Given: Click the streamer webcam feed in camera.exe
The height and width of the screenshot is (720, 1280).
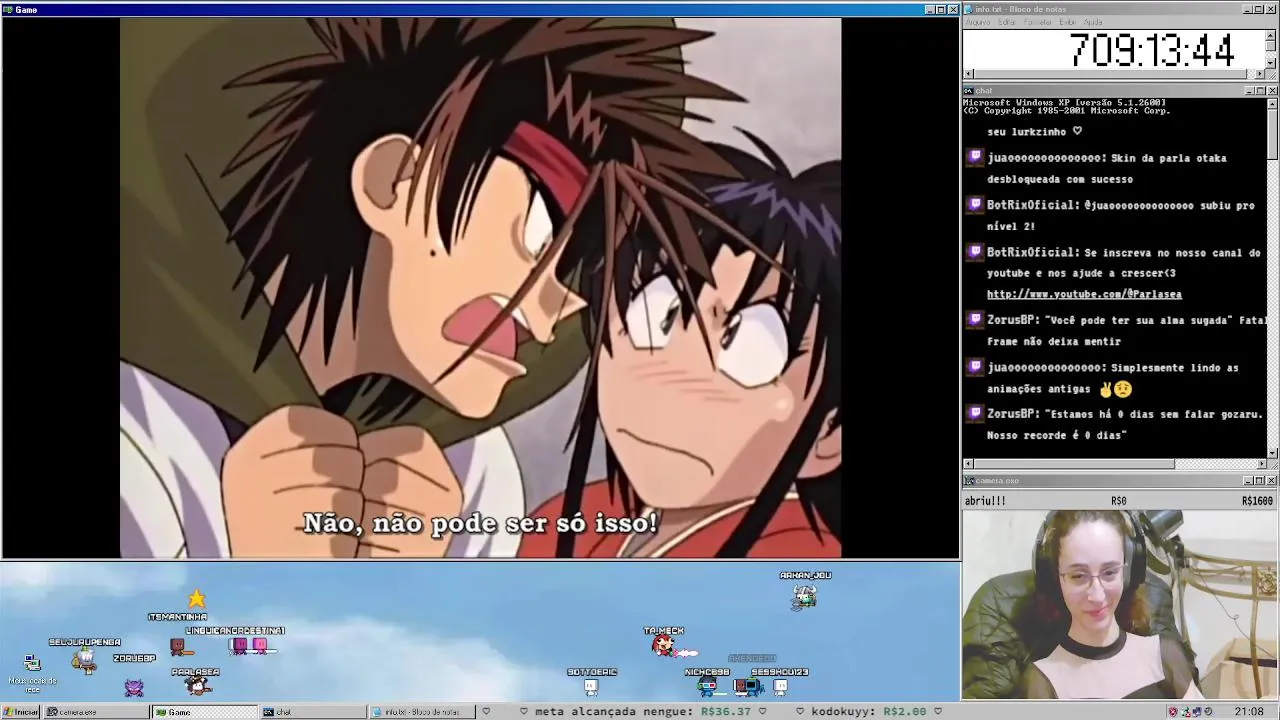Looking at the screenshot, I should [1120, 604].
